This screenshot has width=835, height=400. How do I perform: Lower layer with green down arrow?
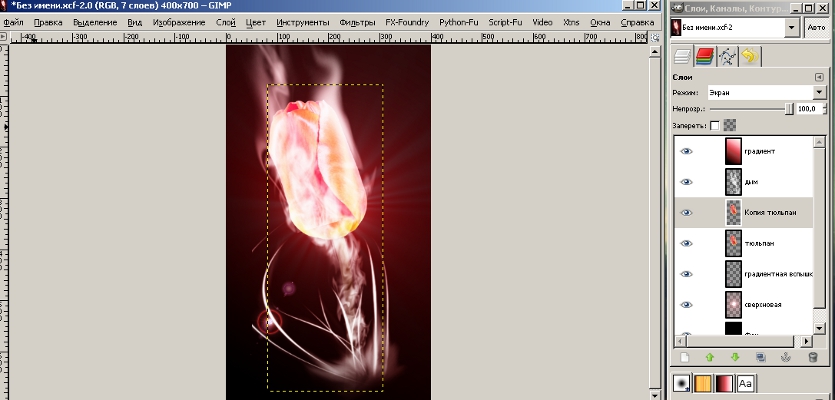tap(735, 357)
